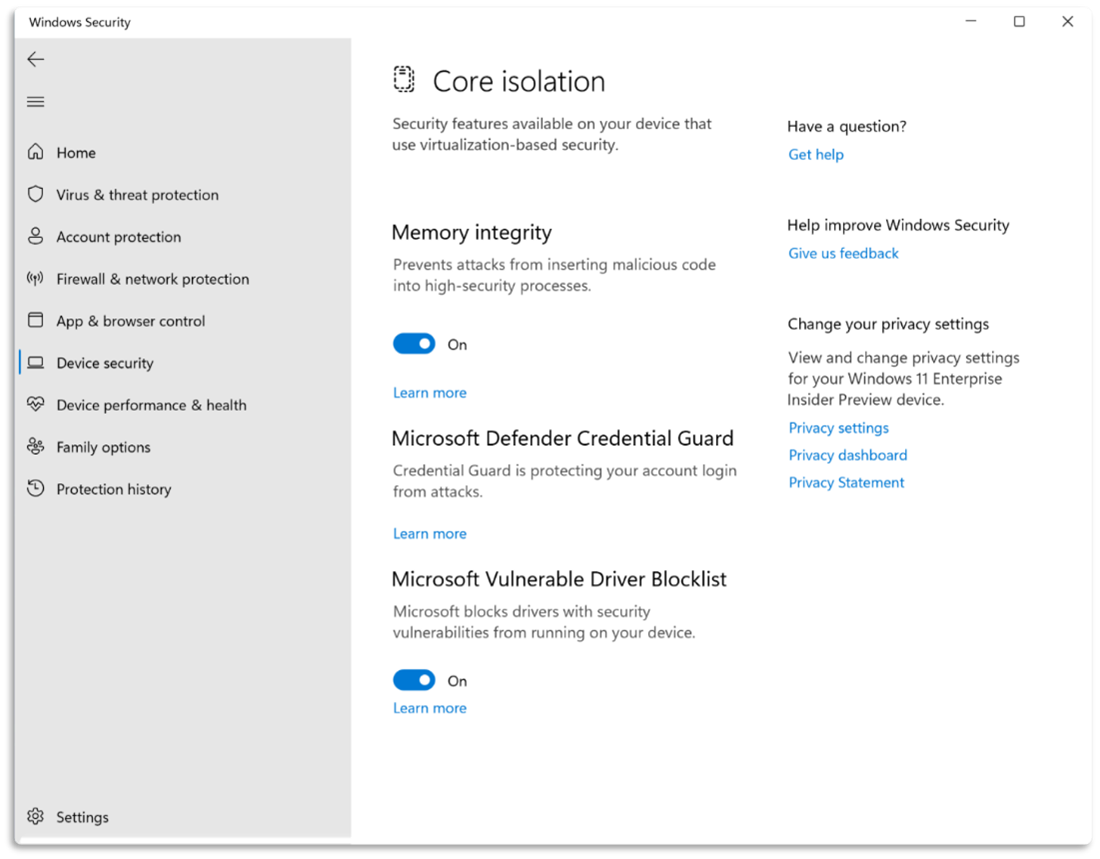1100x859 pixels.
Task: Disable Microsoft Vulnerable Driver Blocklist
Action: [414, 679]
